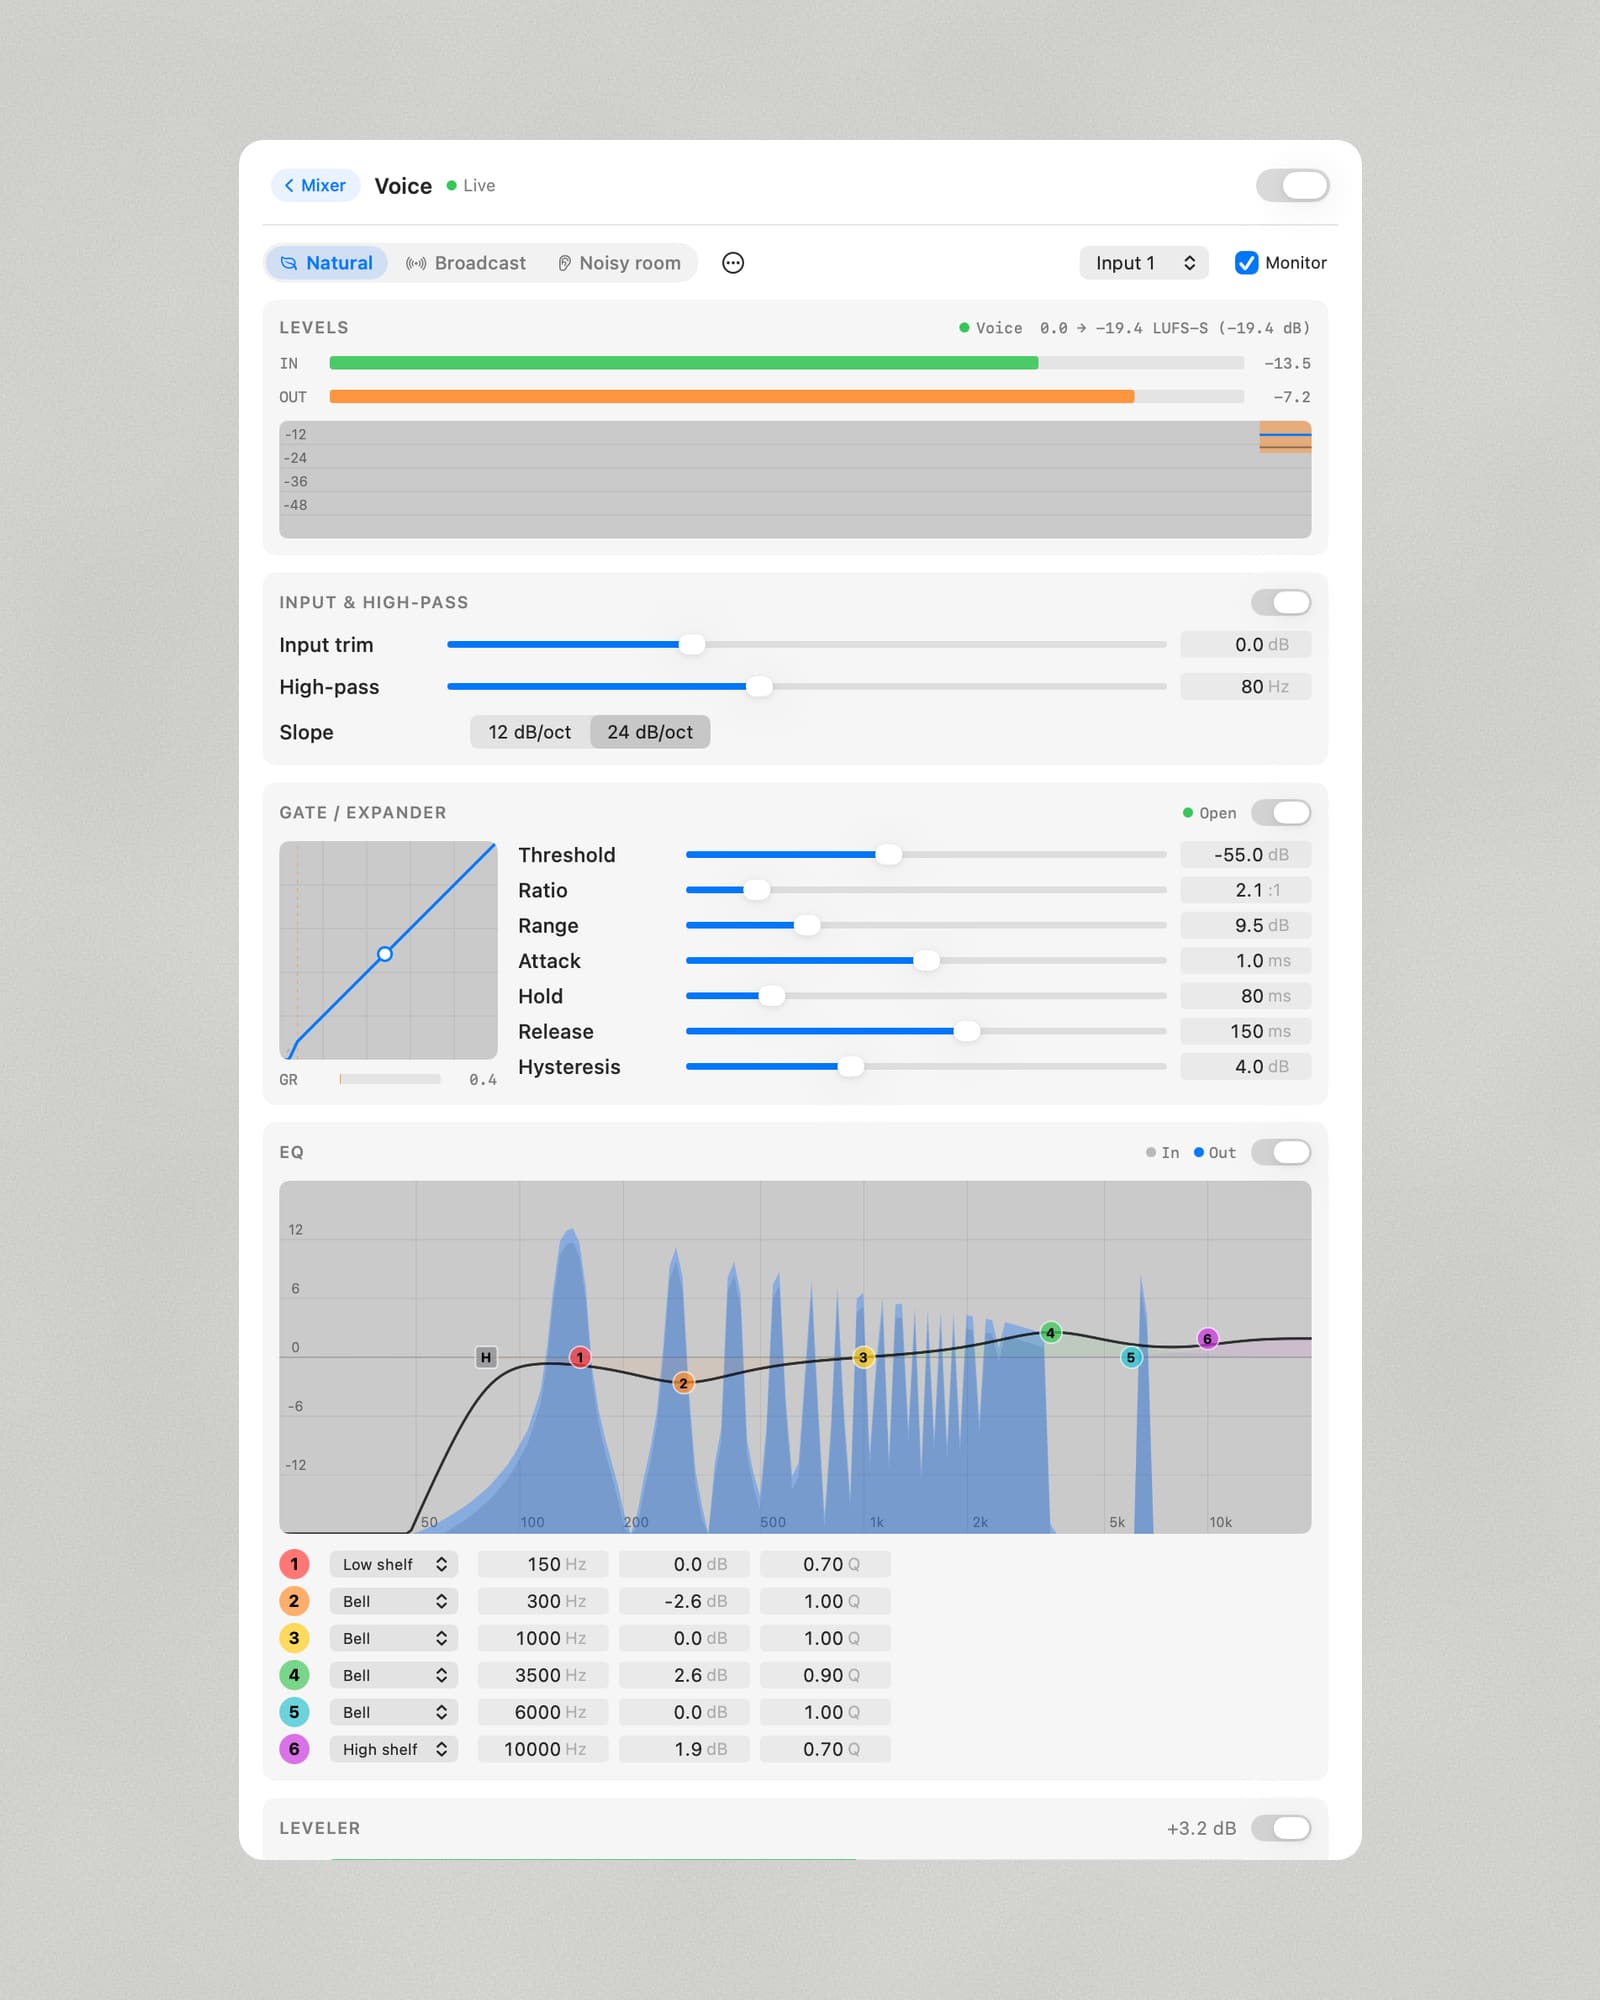1600x2000 pixels.
Task: Click EQ node 6 on the graph
Action: (x=1207, y=1339)
